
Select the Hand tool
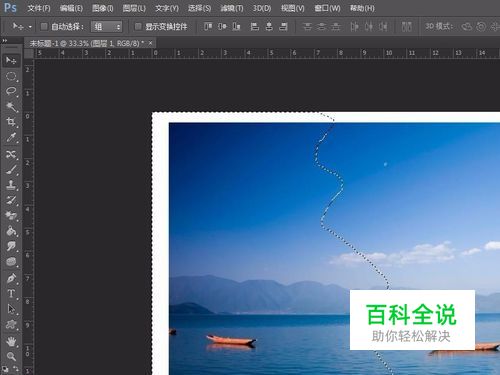point(11,341)
